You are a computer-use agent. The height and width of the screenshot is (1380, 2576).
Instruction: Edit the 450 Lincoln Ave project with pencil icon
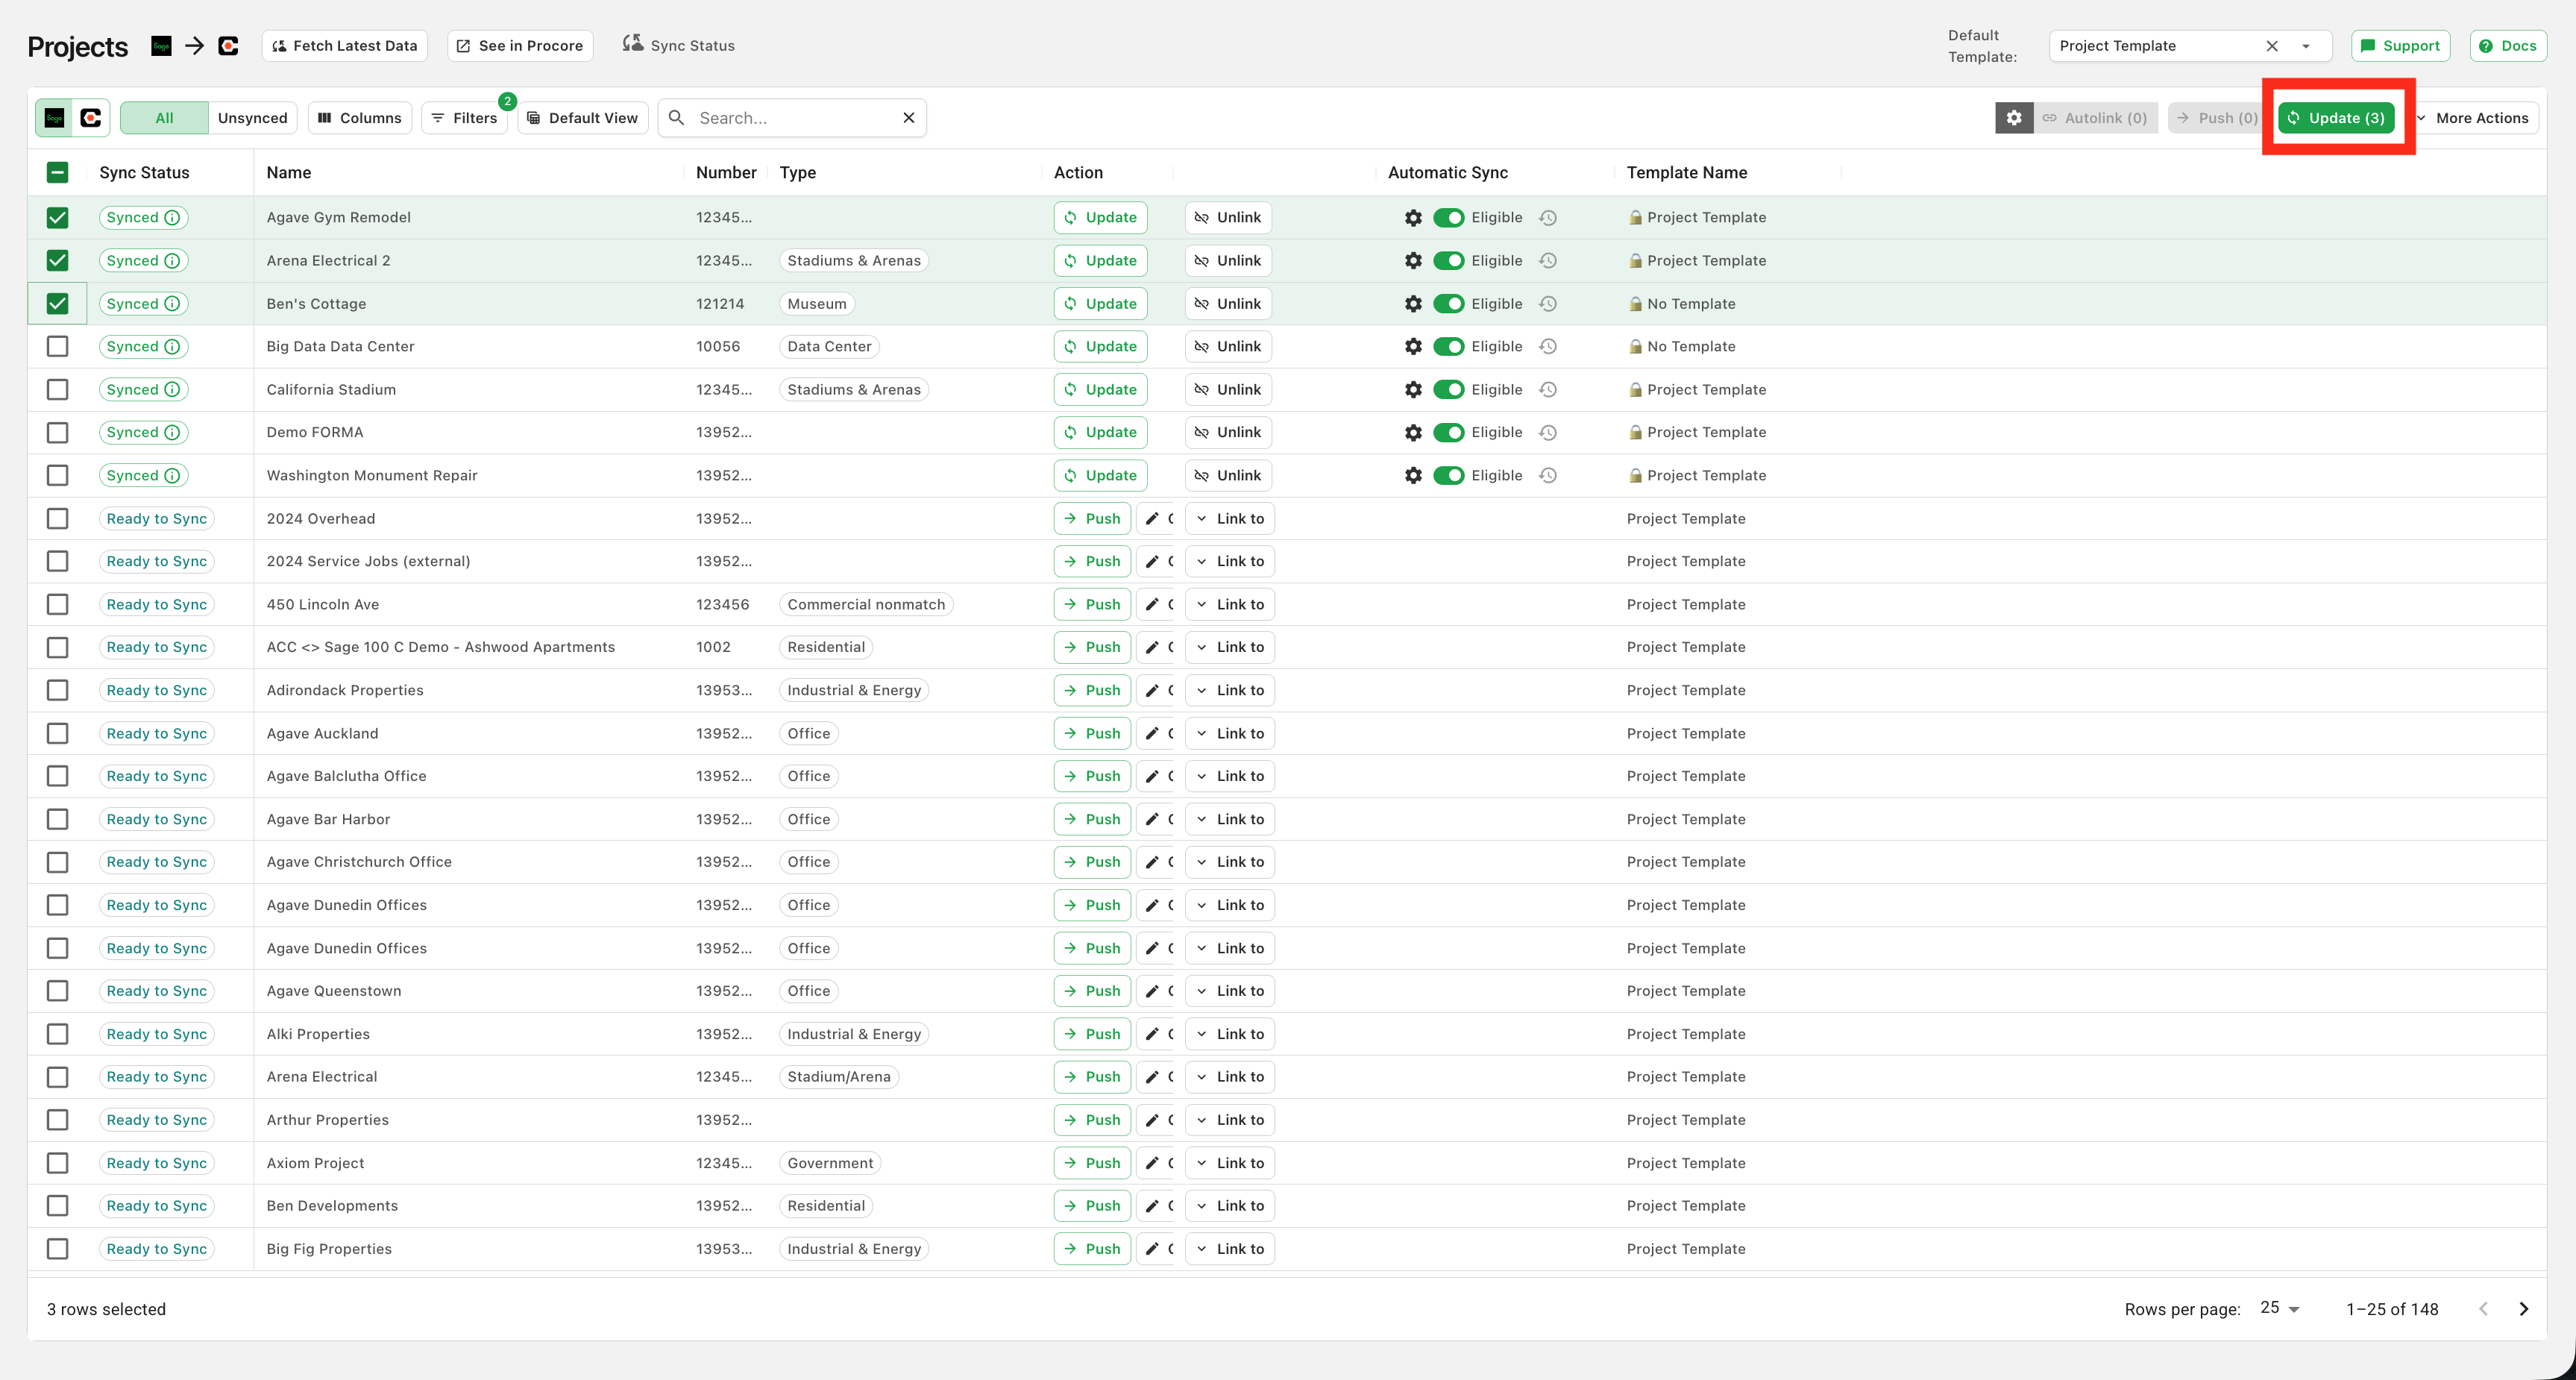(x=1153, y=604)
